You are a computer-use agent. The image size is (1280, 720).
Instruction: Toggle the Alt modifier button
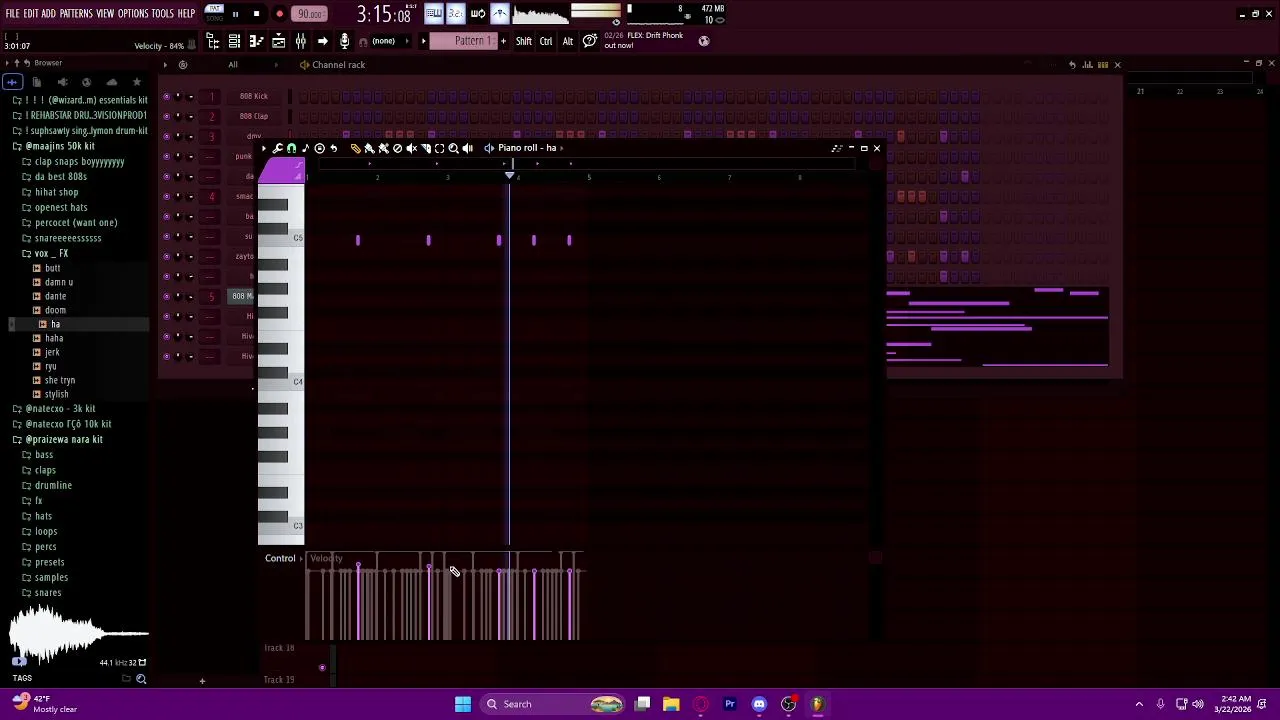pos(568,41)
